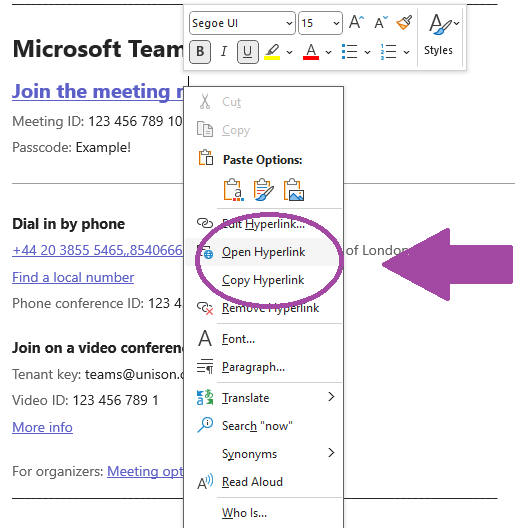The image size is (515, 528).
Task: Choose Paste as Picture option
Action: (294, 190)
